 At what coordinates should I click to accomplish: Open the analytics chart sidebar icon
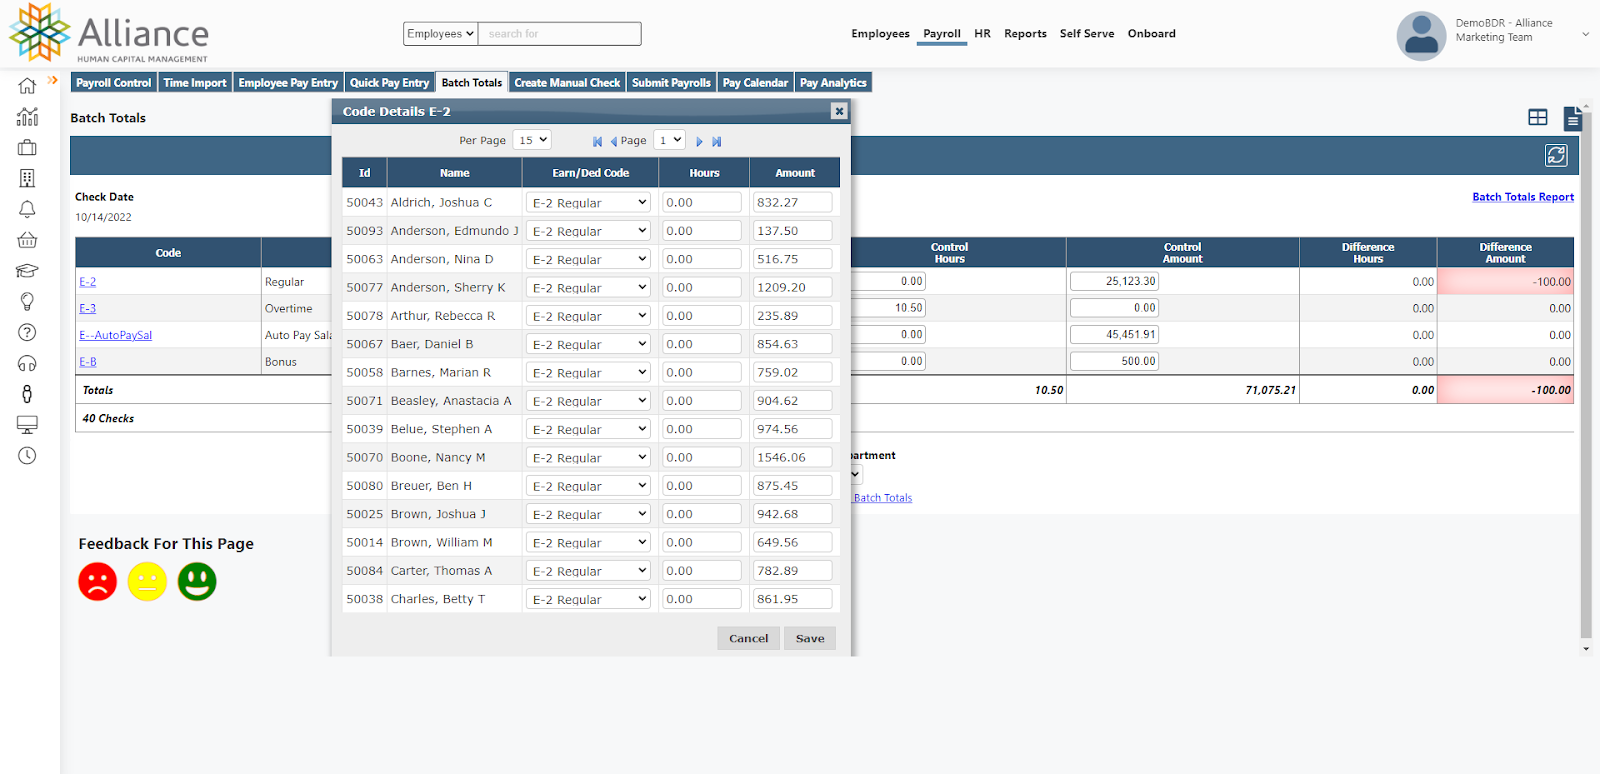point(27,117)
